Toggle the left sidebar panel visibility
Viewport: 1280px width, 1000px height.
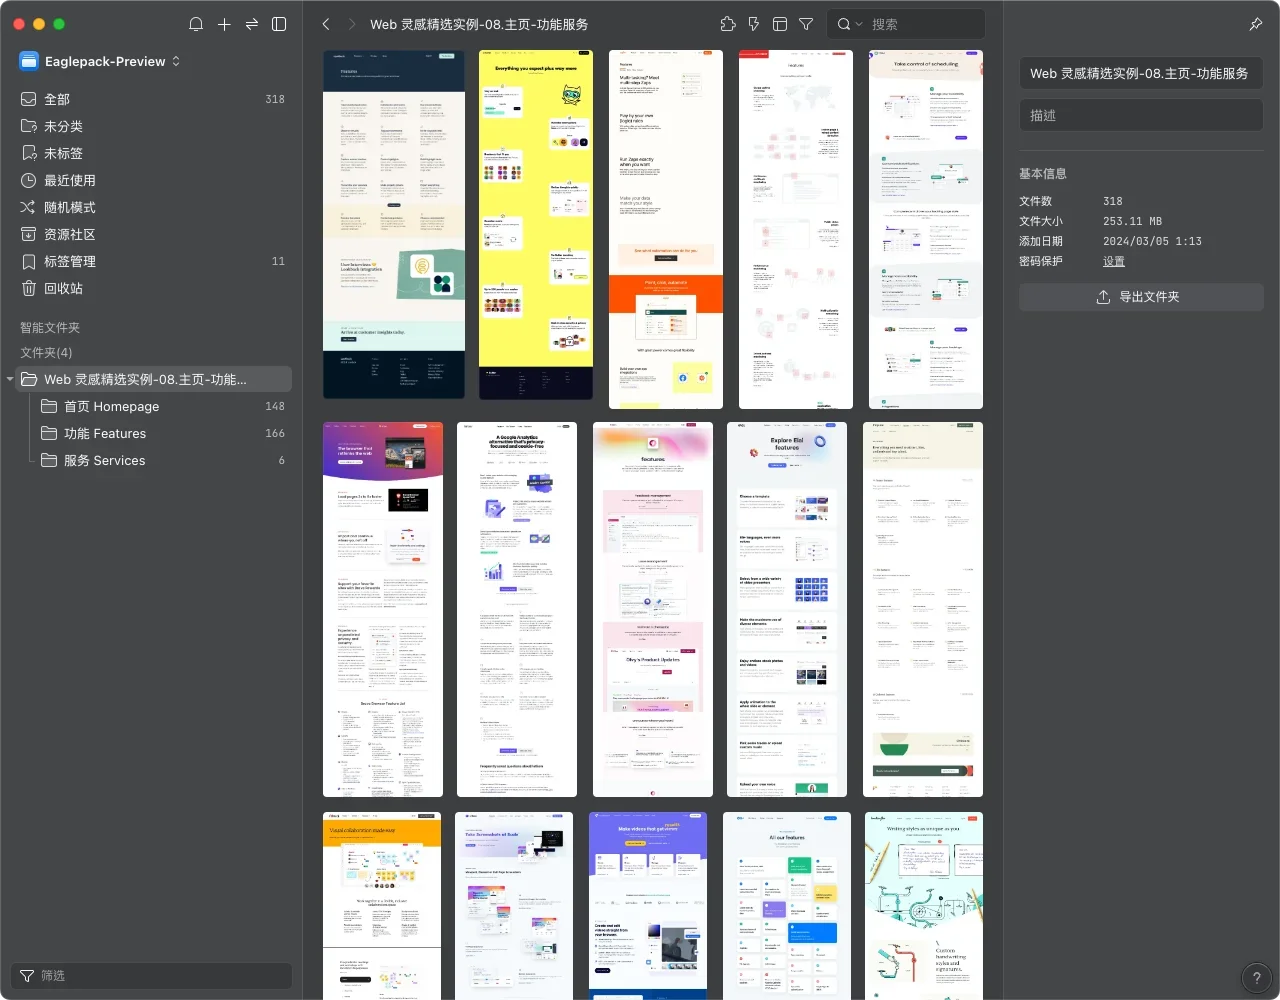(x=279, y=24)
